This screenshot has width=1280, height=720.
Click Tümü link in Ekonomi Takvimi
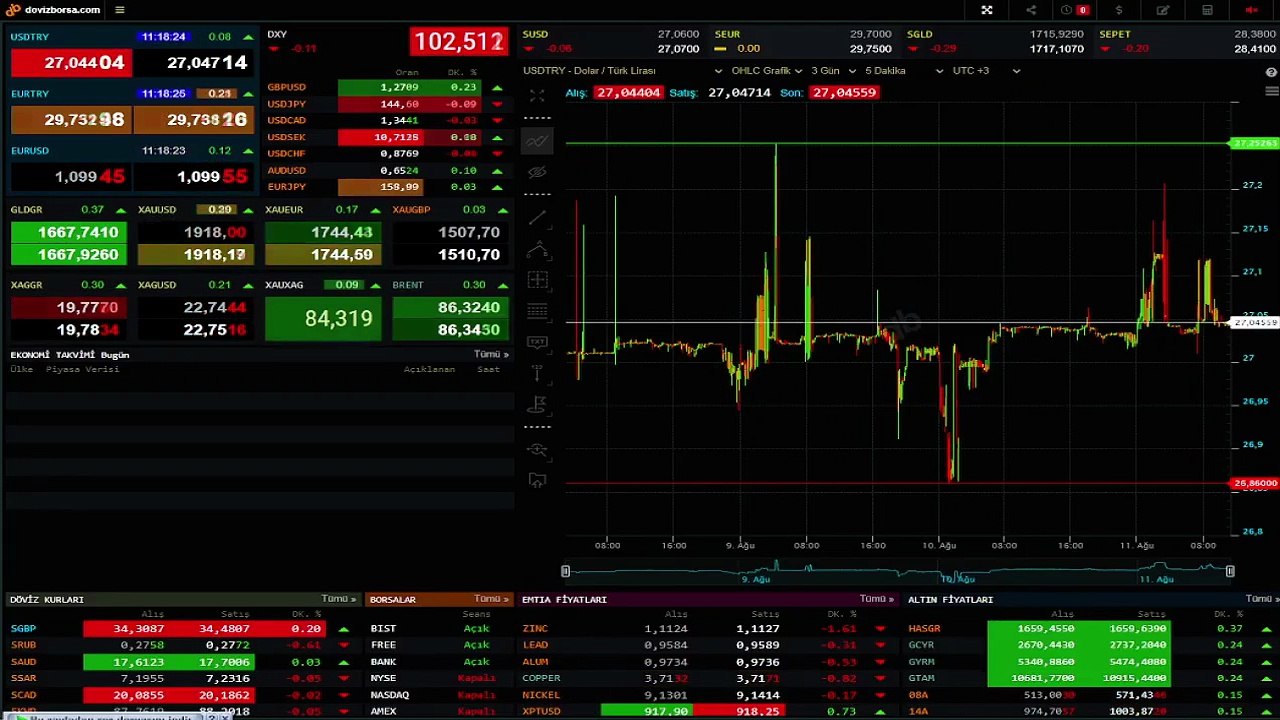[x=490, y=354]
